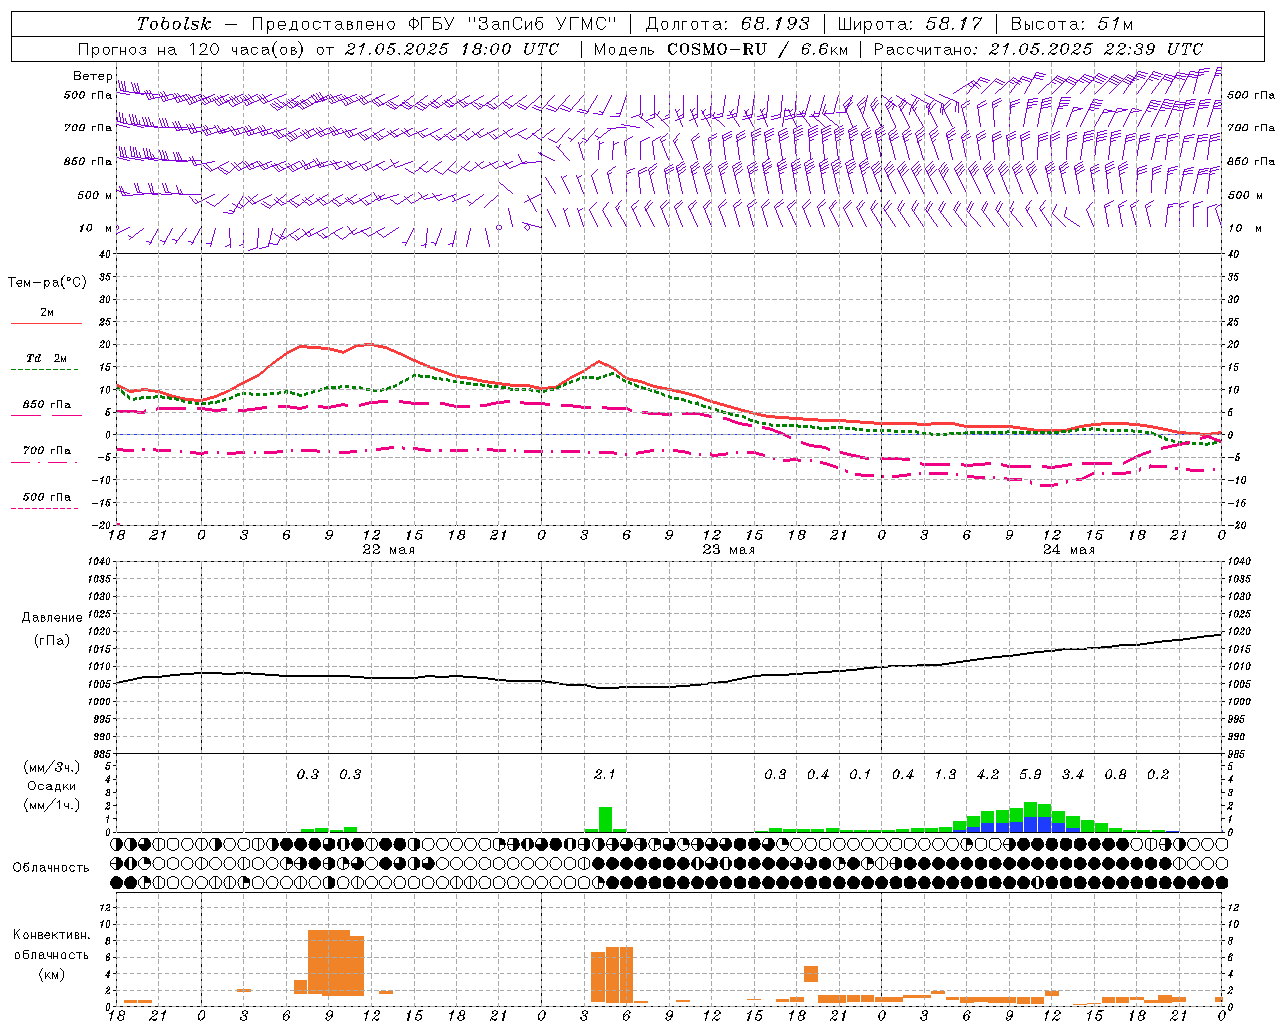Click the "3.4" precipitation total value
Image resolution: width=1280 pixels, height=1024 pixels.
coord(1073,774)
